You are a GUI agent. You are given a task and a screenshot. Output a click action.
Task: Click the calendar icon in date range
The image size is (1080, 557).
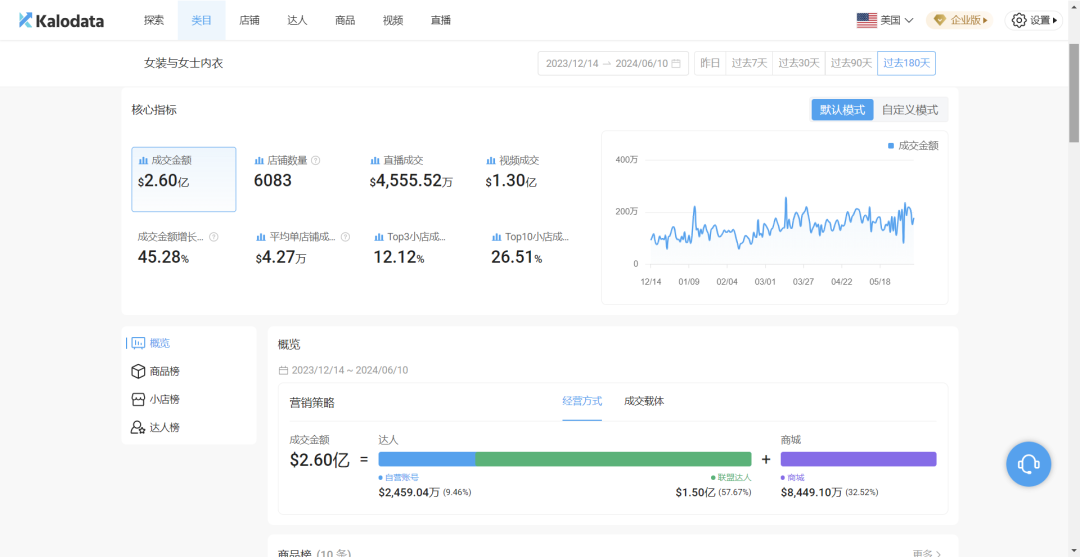676,64
